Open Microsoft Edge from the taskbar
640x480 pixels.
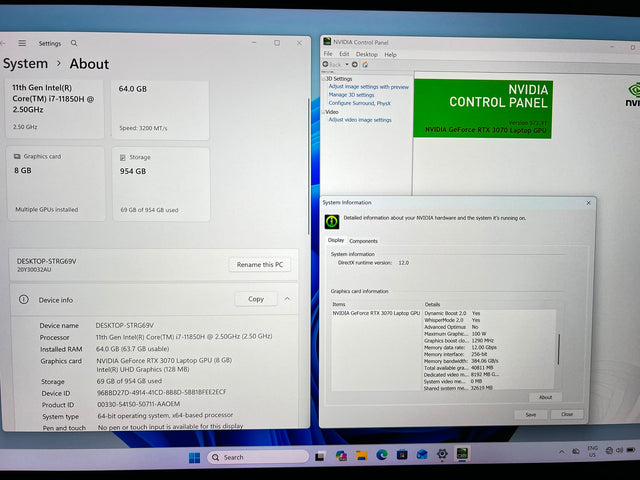pyautogui.click(x=382, y=454)
